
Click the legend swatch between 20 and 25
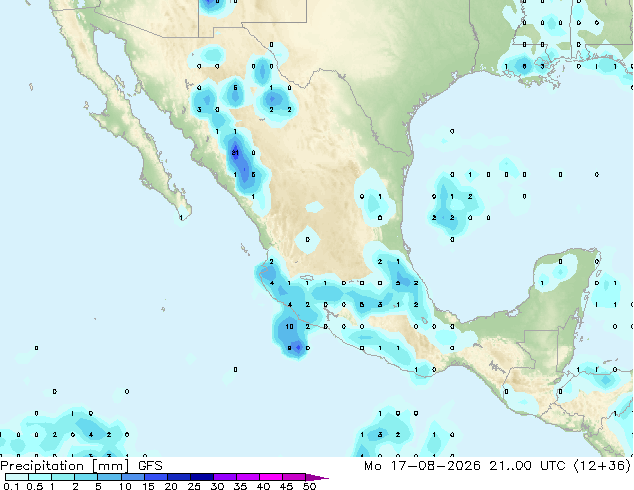coord(179,477)
